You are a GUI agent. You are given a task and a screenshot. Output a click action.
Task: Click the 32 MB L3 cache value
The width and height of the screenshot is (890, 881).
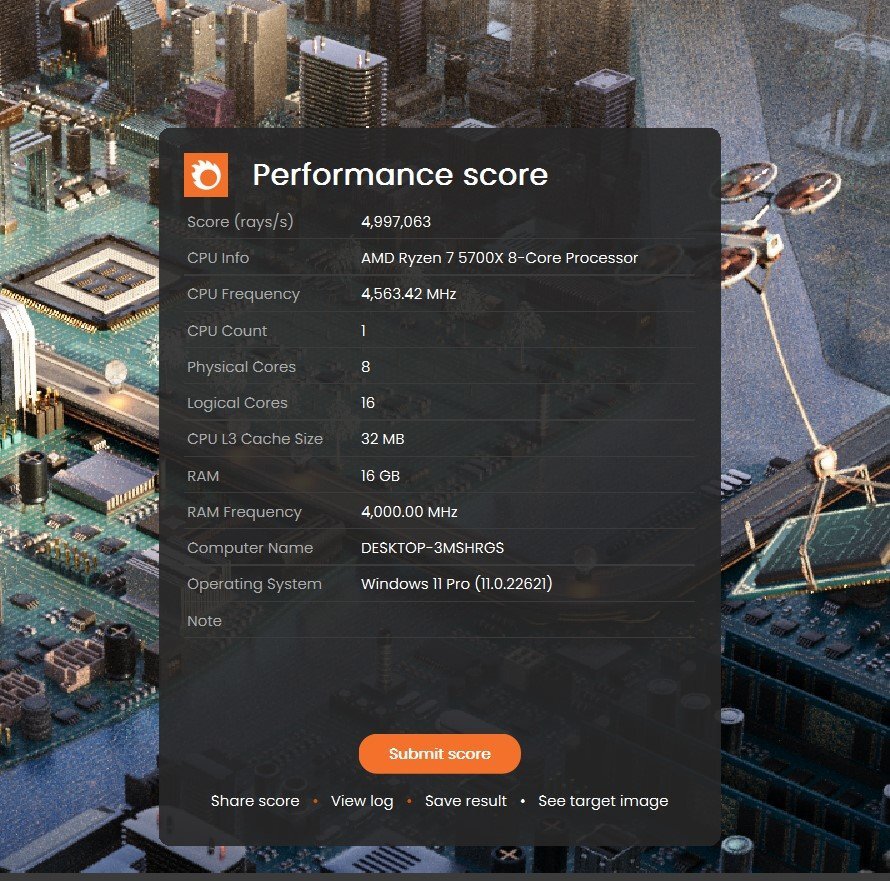(383, 439)
